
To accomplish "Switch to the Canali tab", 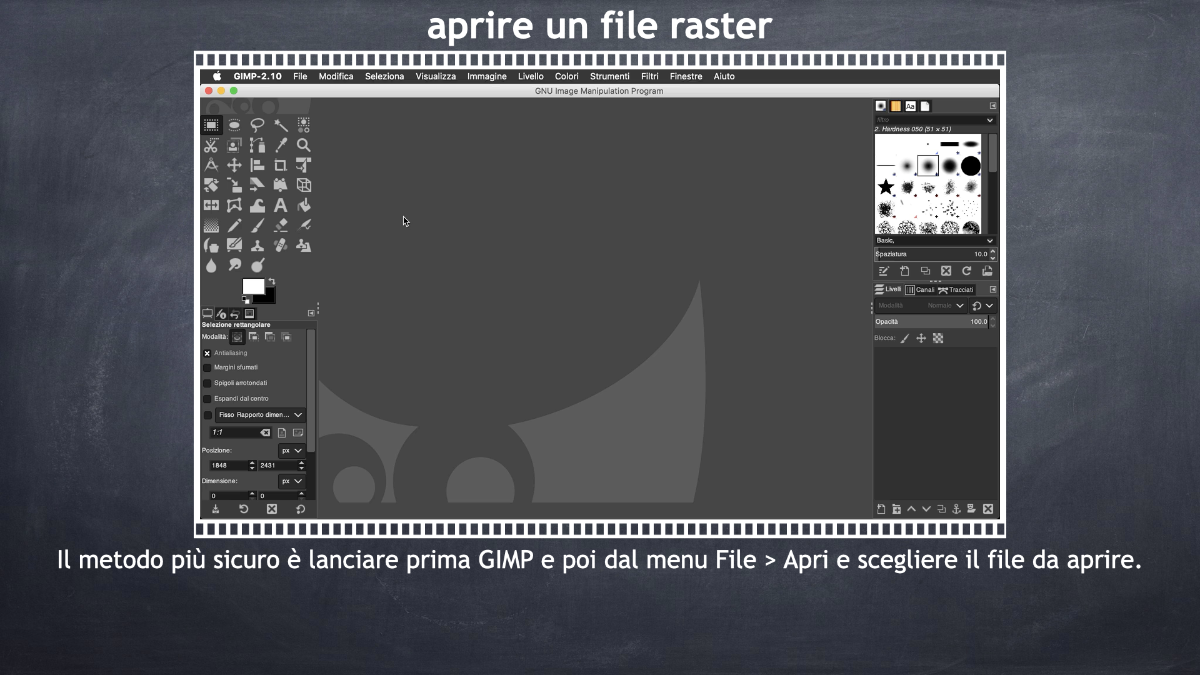I will click(x=920, y=290).
